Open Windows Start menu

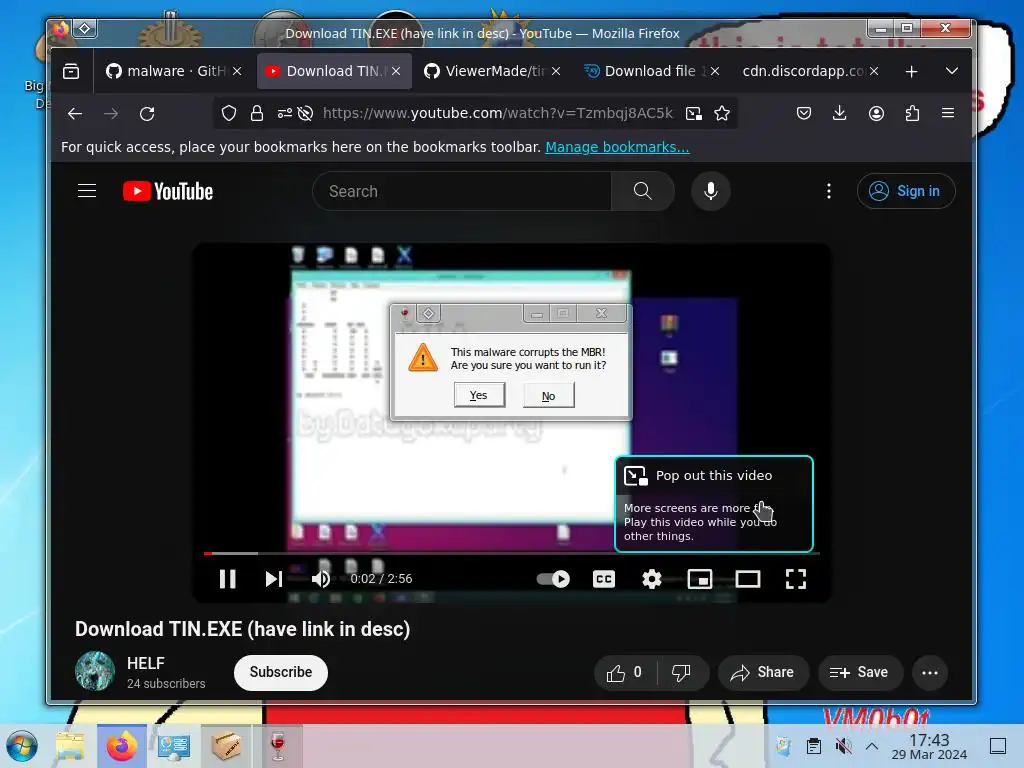click(22, 746)
